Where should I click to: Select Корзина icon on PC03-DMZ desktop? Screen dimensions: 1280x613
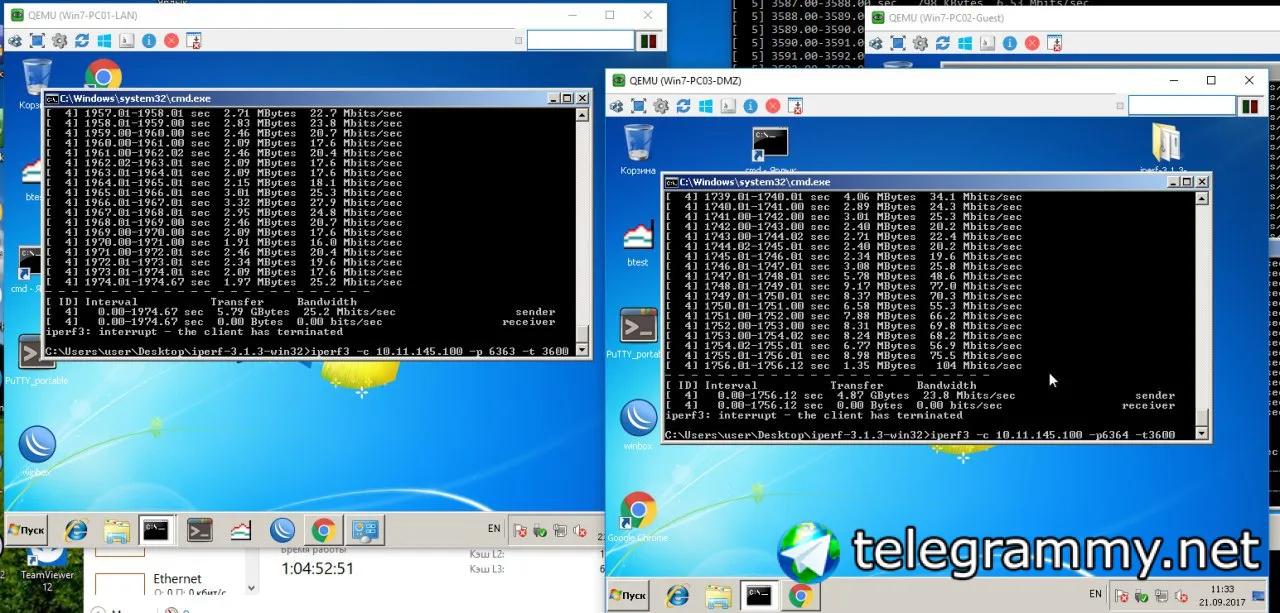coord(638,149)
